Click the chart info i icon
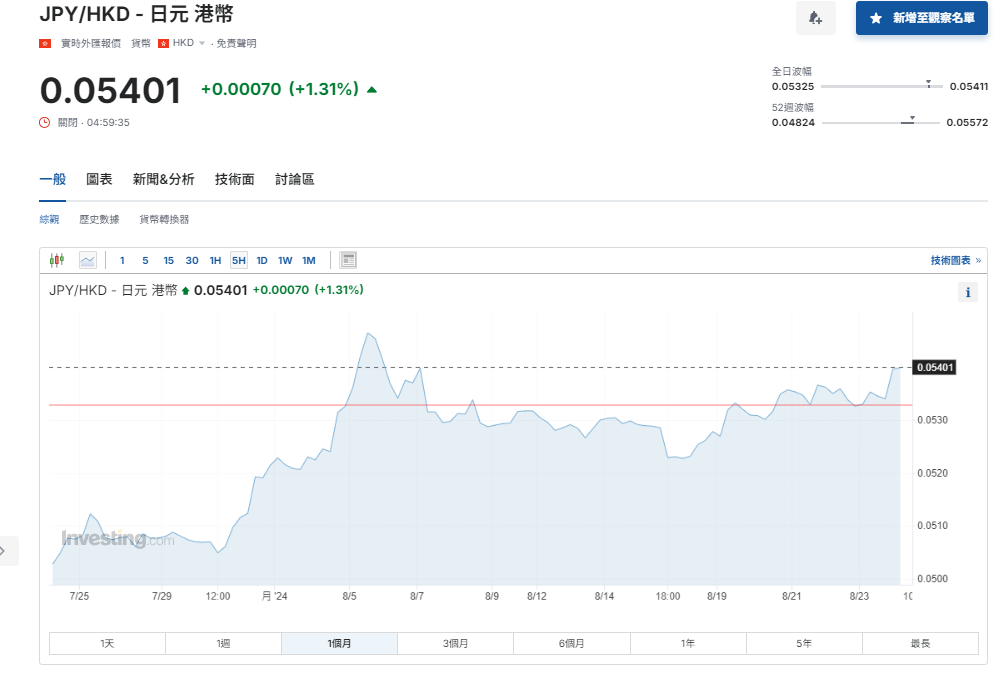The width and height of the screenshot is (998, 675). (x=967, y=292)
